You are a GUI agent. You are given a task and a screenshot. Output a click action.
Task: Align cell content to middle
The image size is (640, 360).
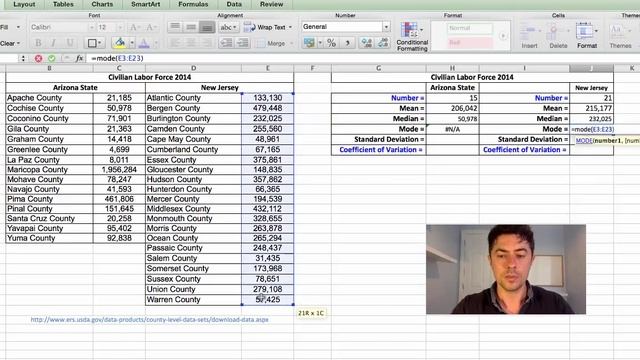191,27
